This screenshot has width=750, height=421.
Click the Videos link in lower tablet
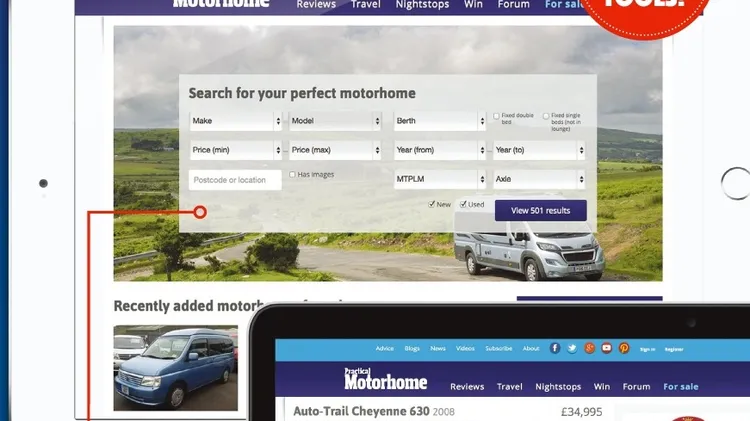coord(465,348)
